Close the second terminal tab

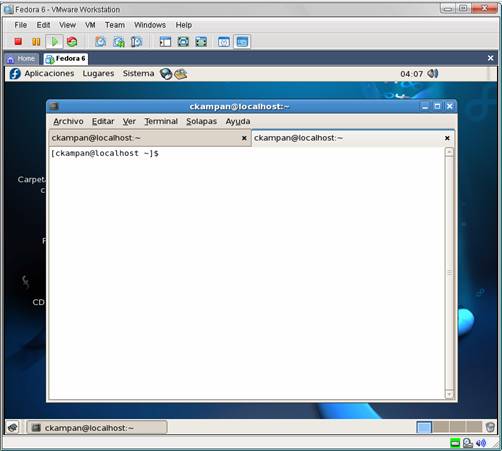click(x=447, y=138)
